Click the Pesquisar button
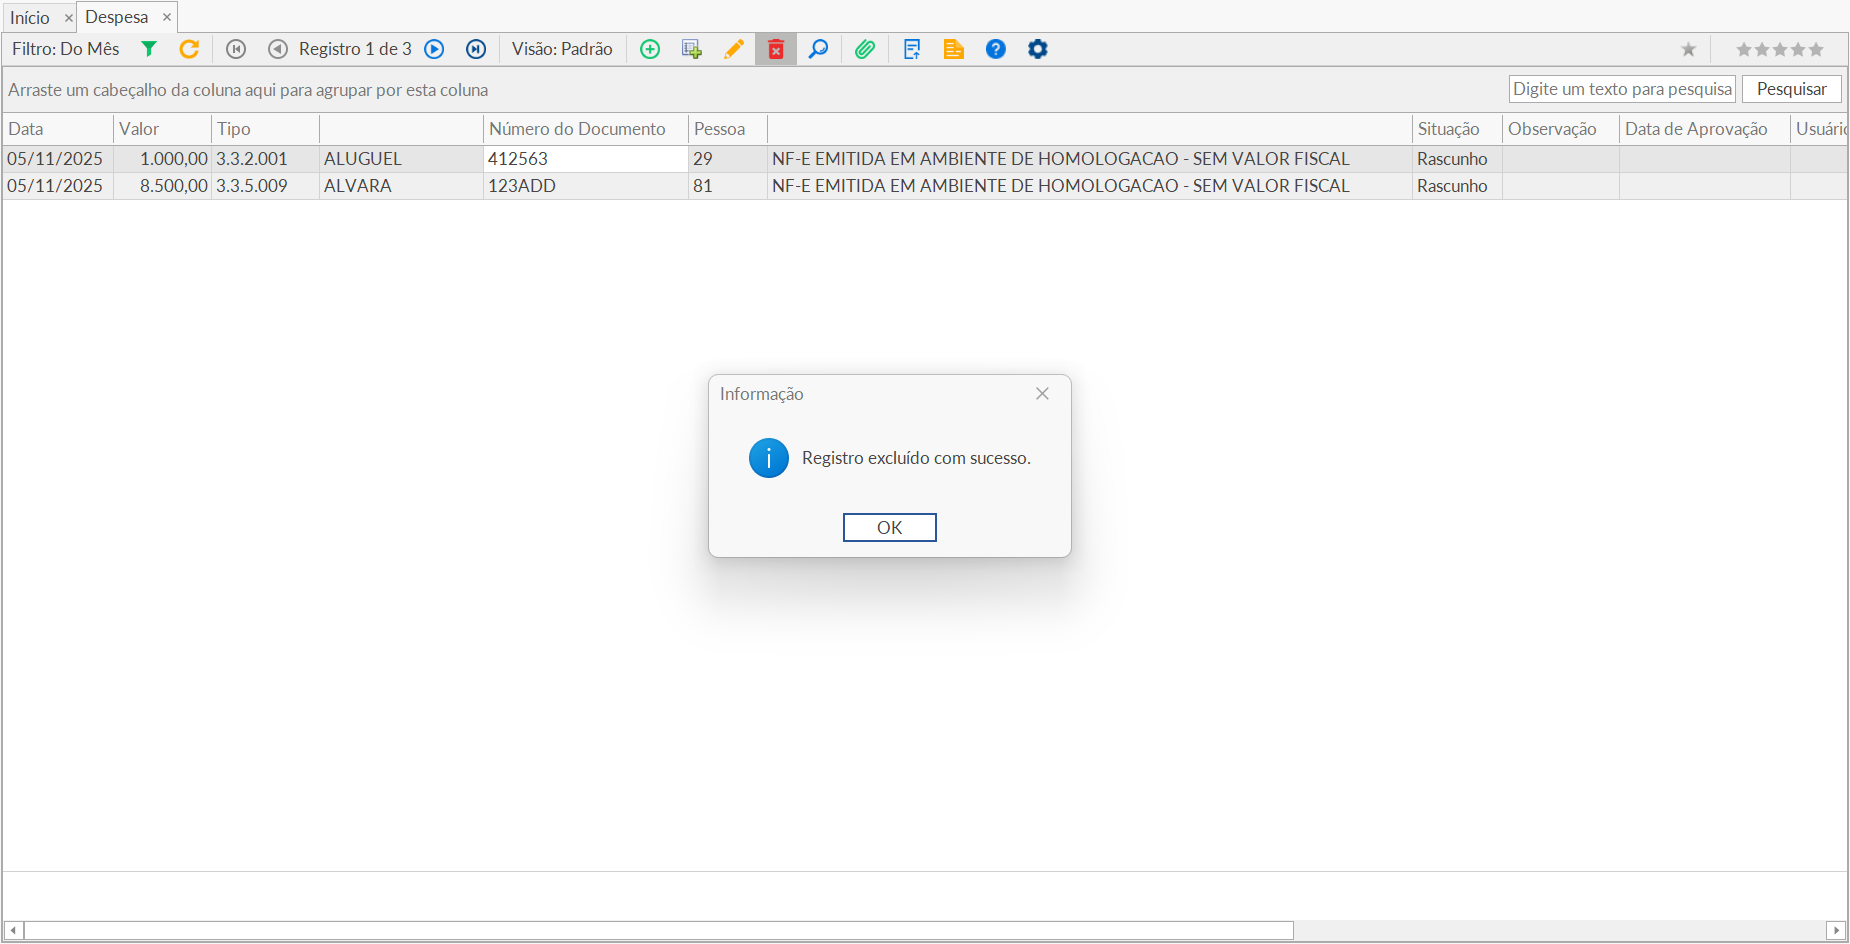This screenshot has height=944, width=1850. click(x=1791, y=89)
